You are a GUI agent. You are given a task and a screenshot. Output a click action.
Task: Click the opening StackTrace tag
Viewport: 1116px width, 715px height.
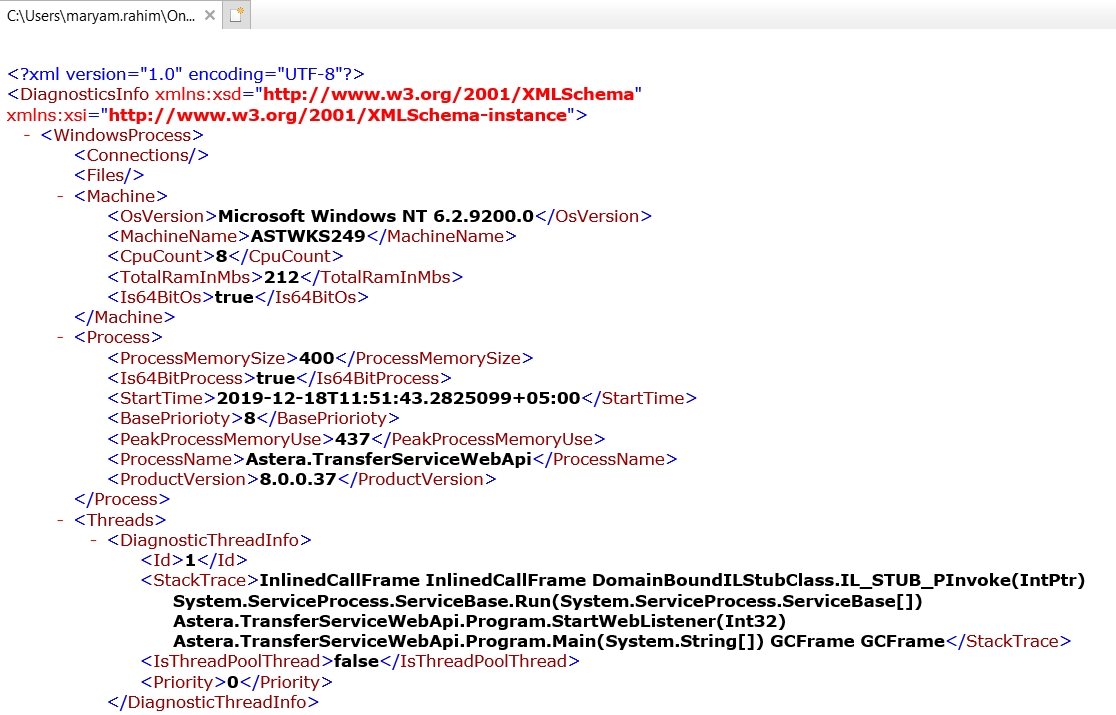coord(200,581)
